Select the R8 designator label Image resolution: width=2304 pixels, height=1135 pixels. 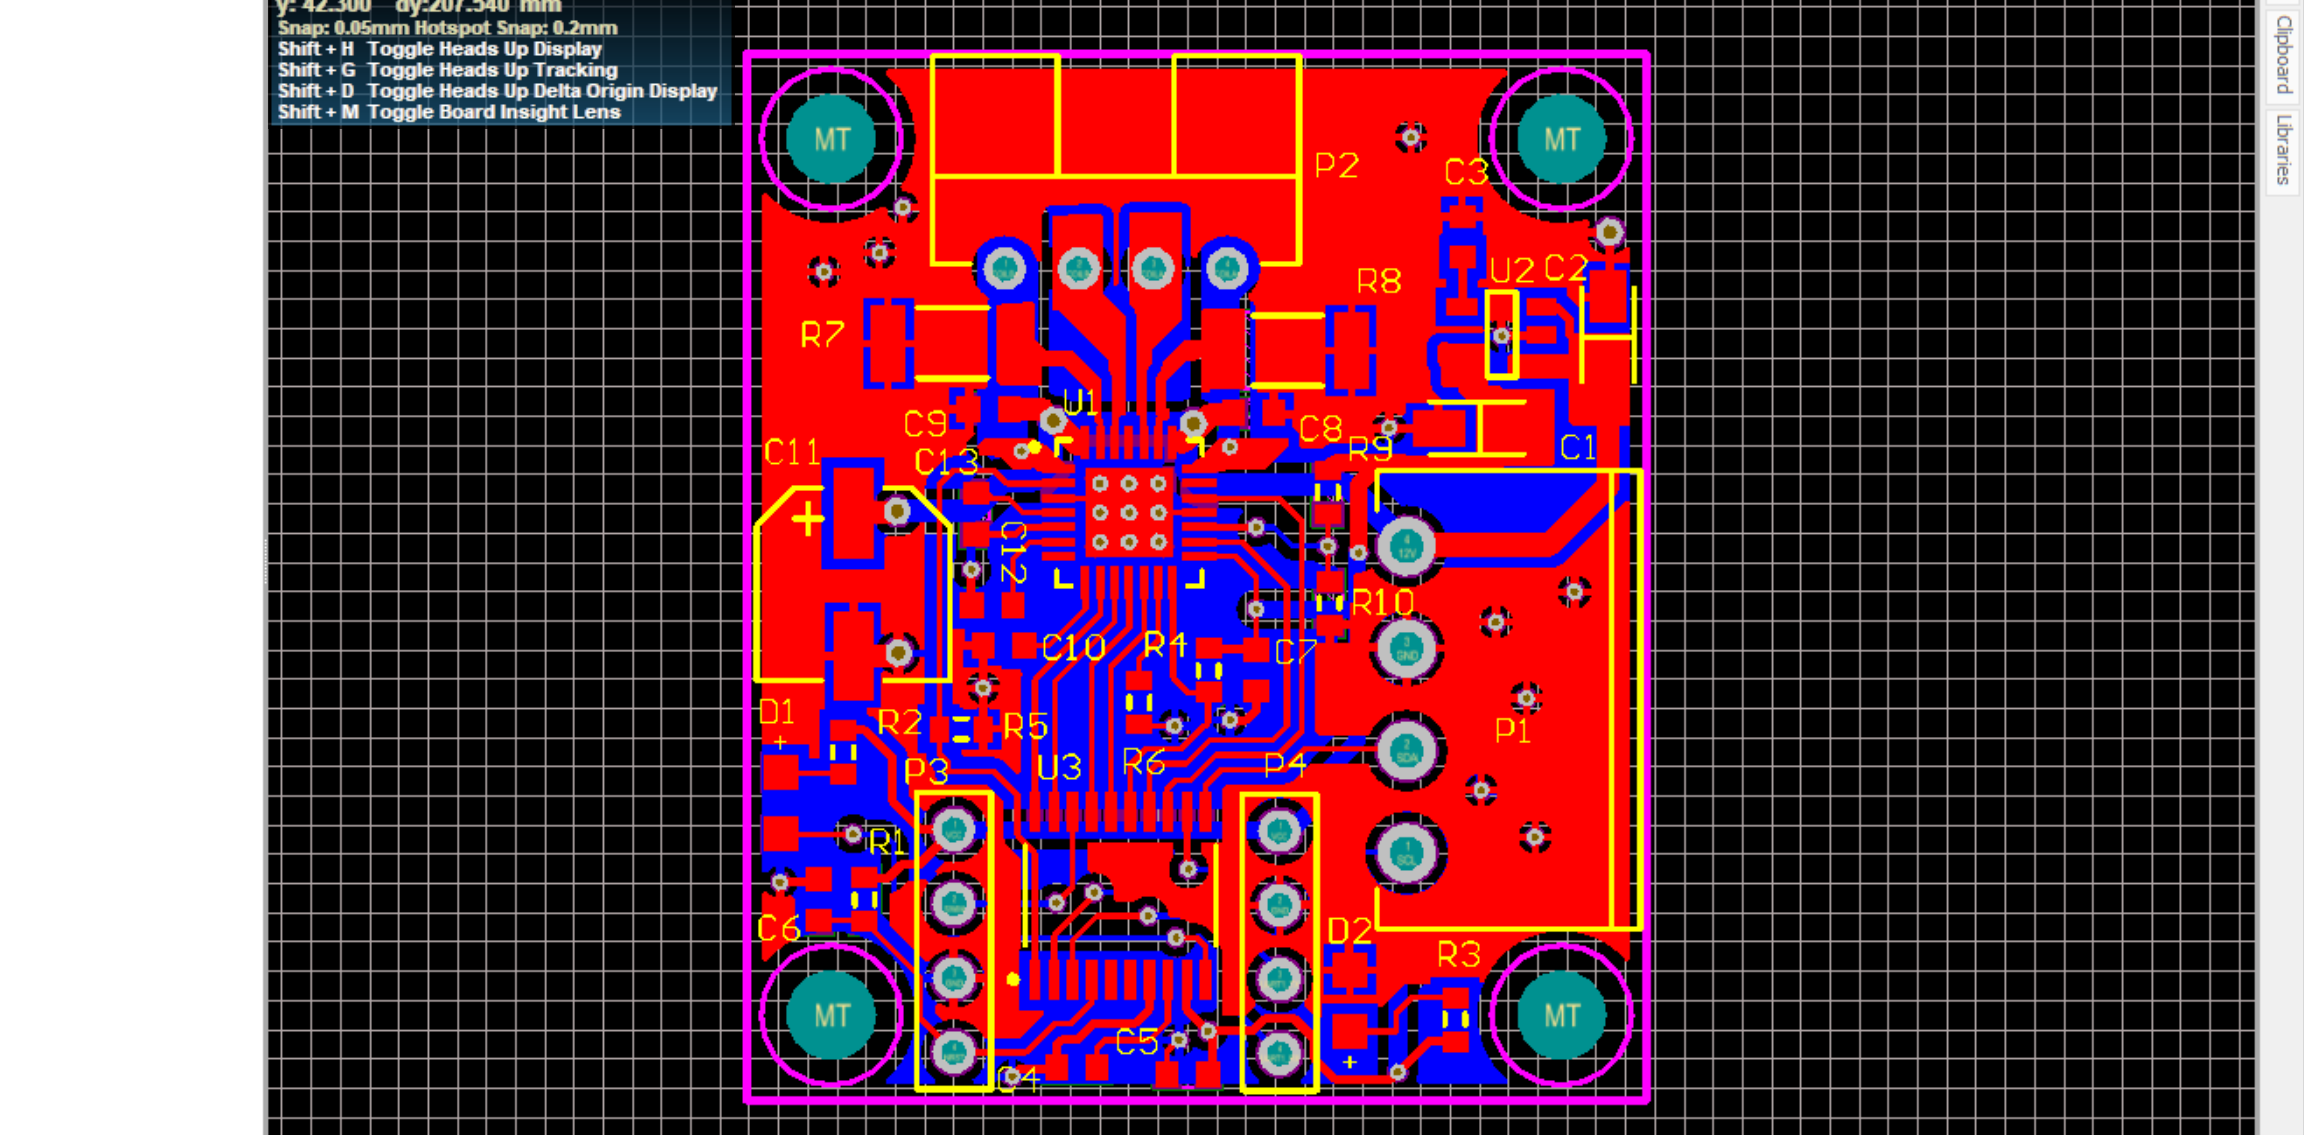pos(1378,282)
